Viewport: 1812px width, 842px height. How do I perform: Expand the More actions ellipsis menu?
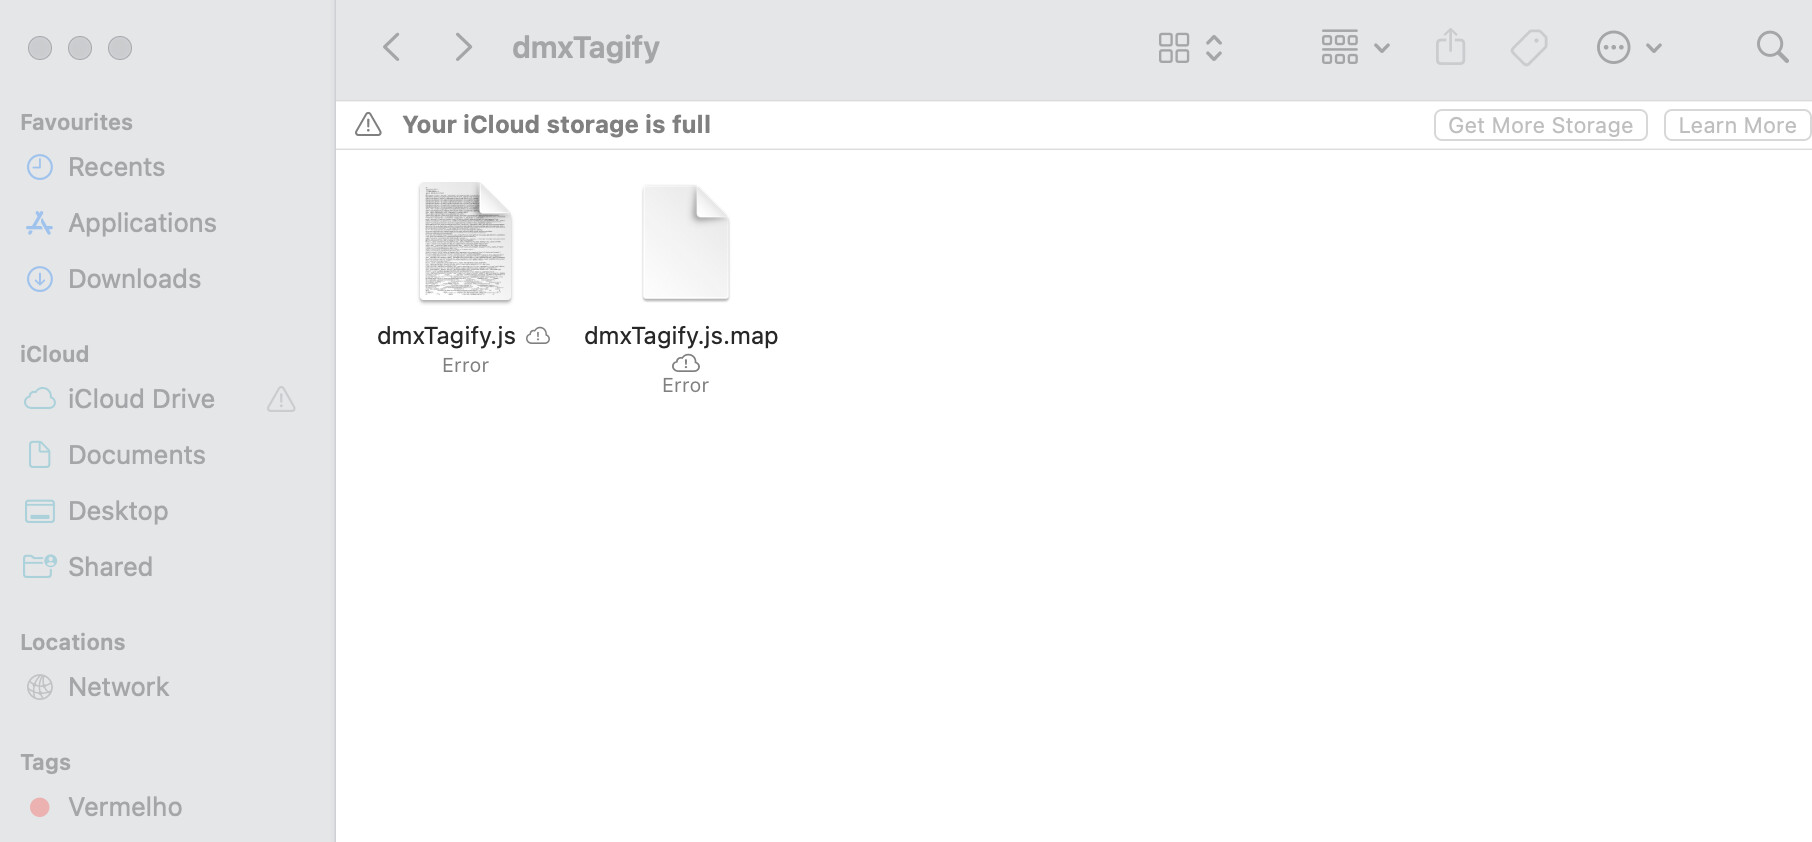click(x=1628, y=47)
